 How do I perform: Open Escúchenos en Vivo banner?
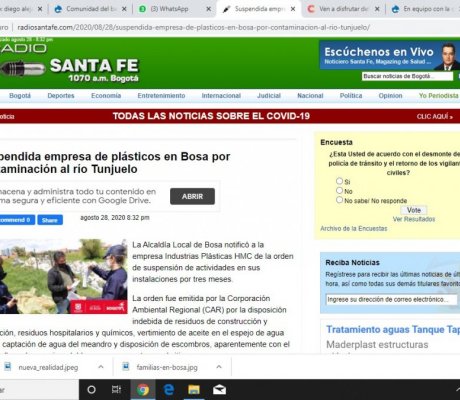coord(389,55)
